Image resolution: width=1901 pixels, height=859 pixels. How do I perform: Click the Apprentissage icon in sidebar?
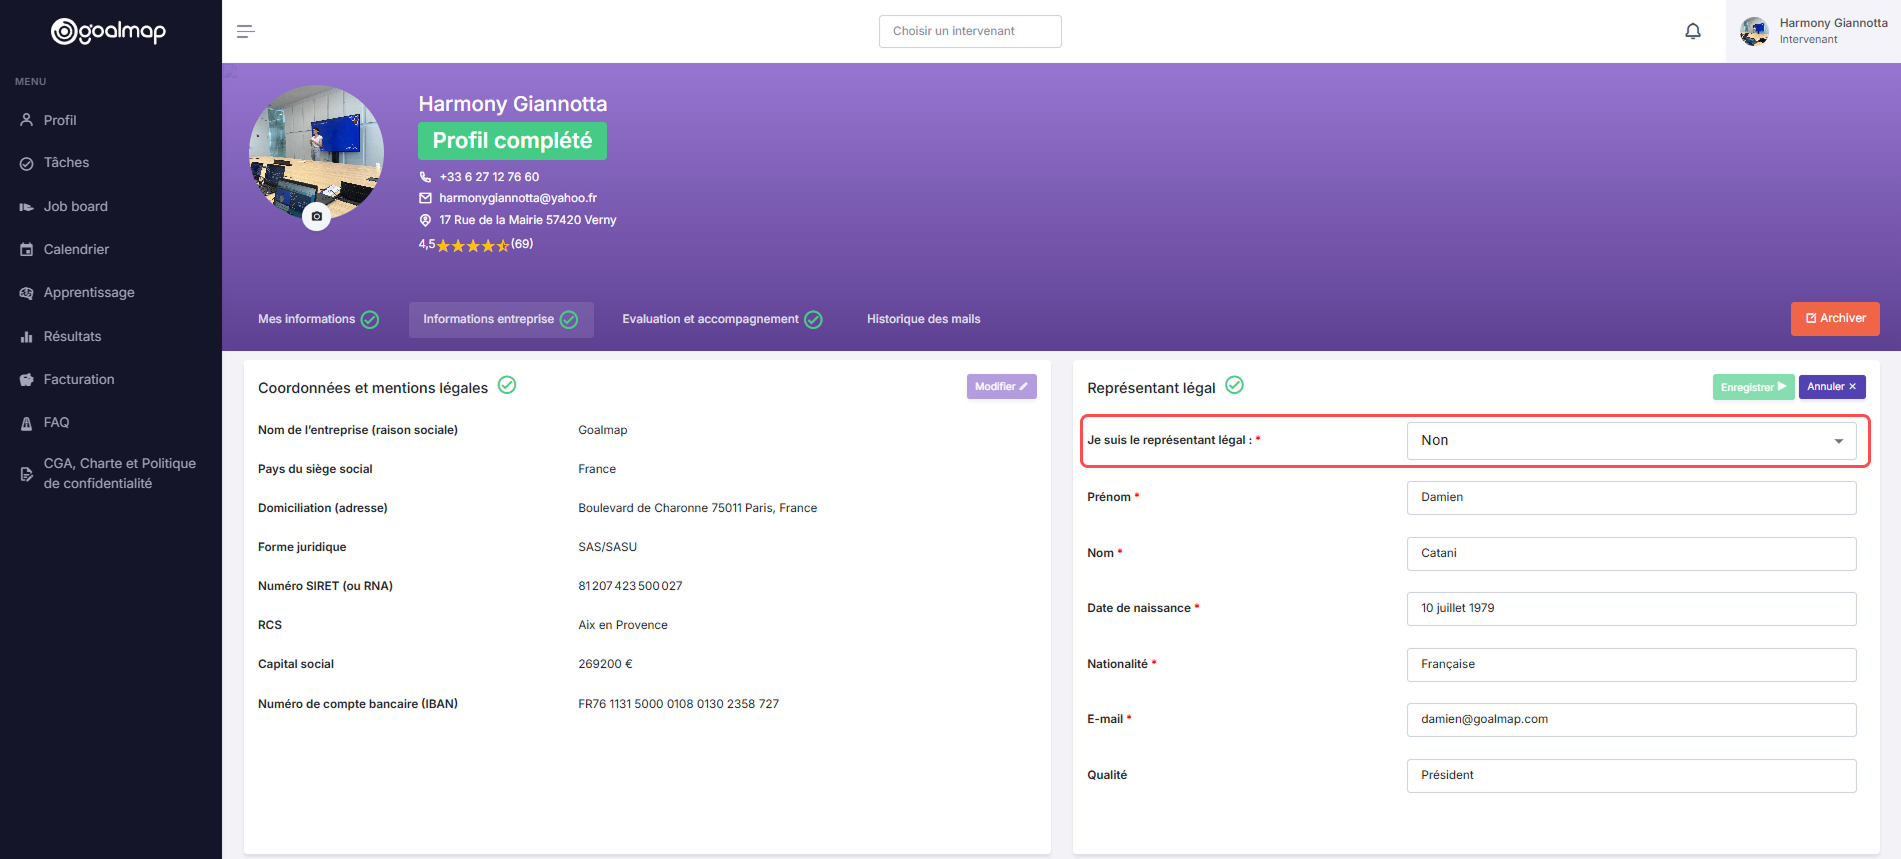point(27,293)
